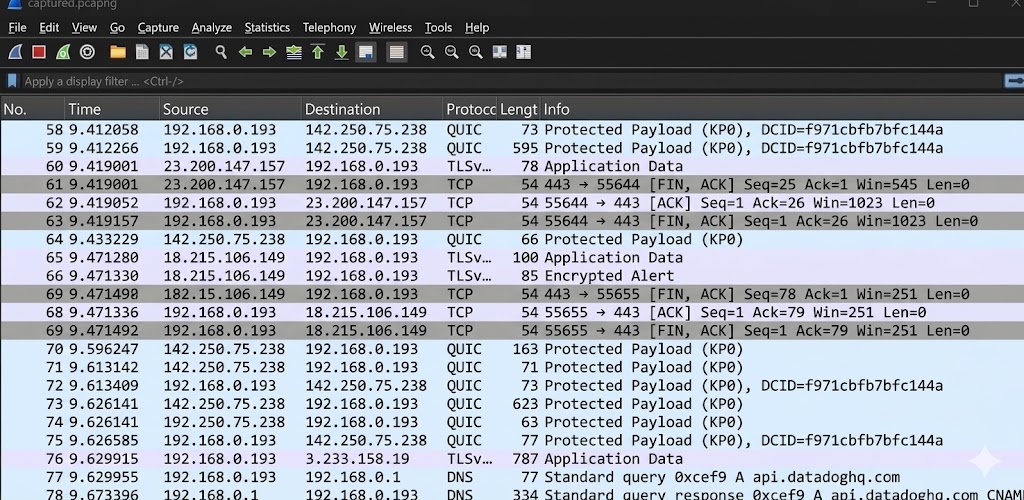1024x500 pixels.
Task: Select packet 59 with length 595
Action: click(x=512, y=148)
